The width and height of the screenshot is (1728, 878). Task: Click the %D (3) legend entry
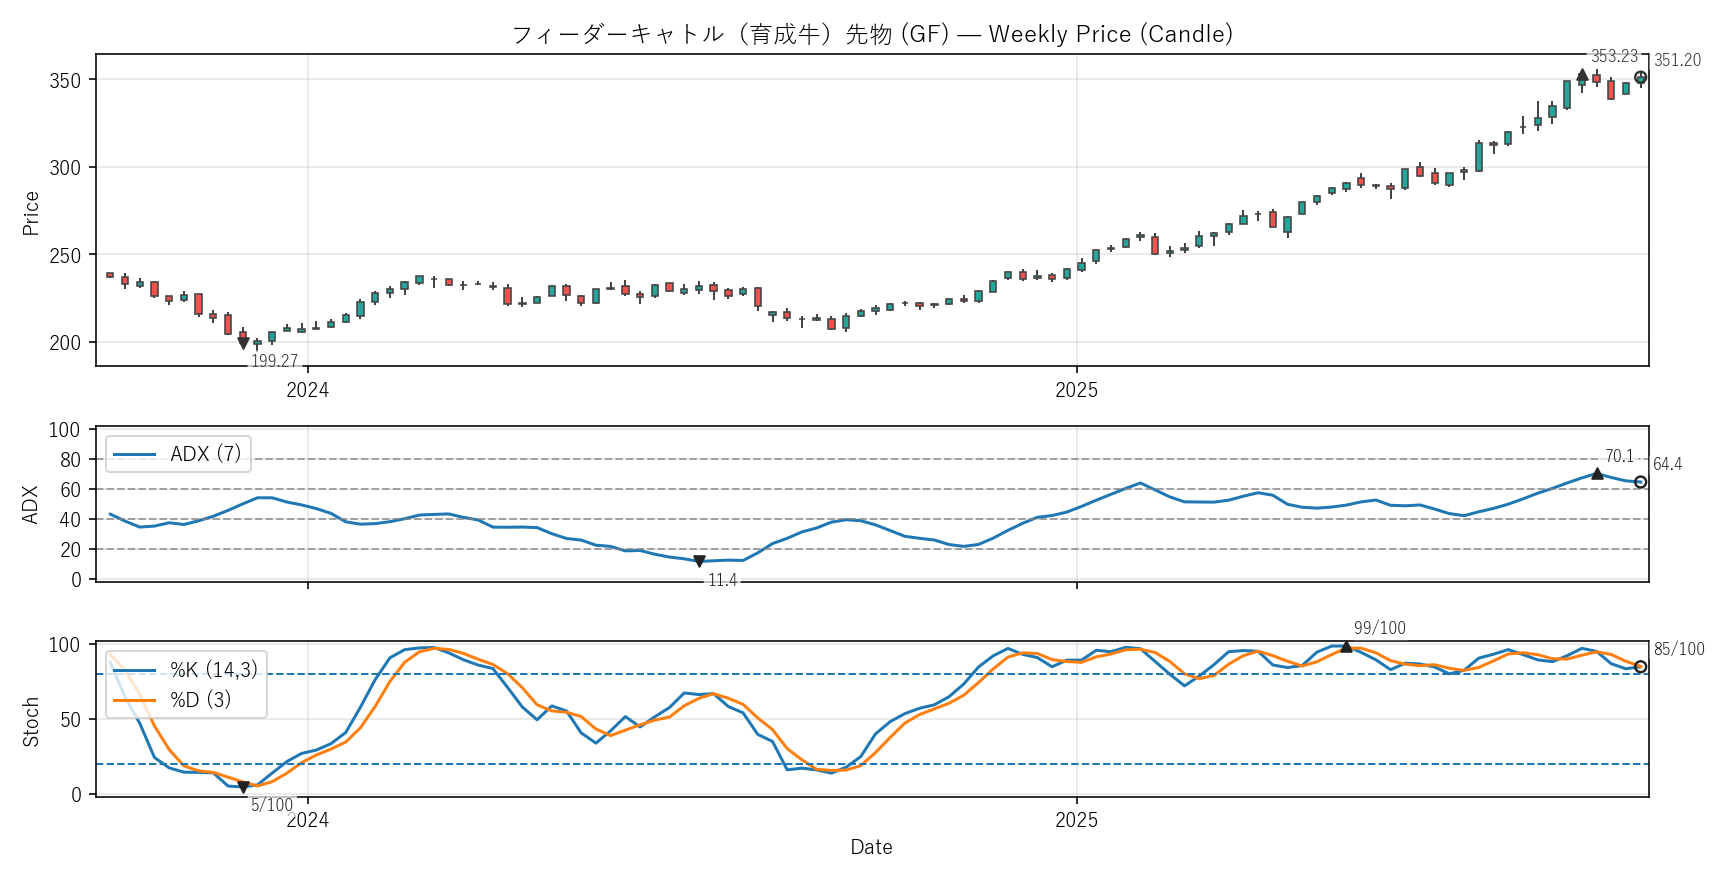(x=200, y=700)
